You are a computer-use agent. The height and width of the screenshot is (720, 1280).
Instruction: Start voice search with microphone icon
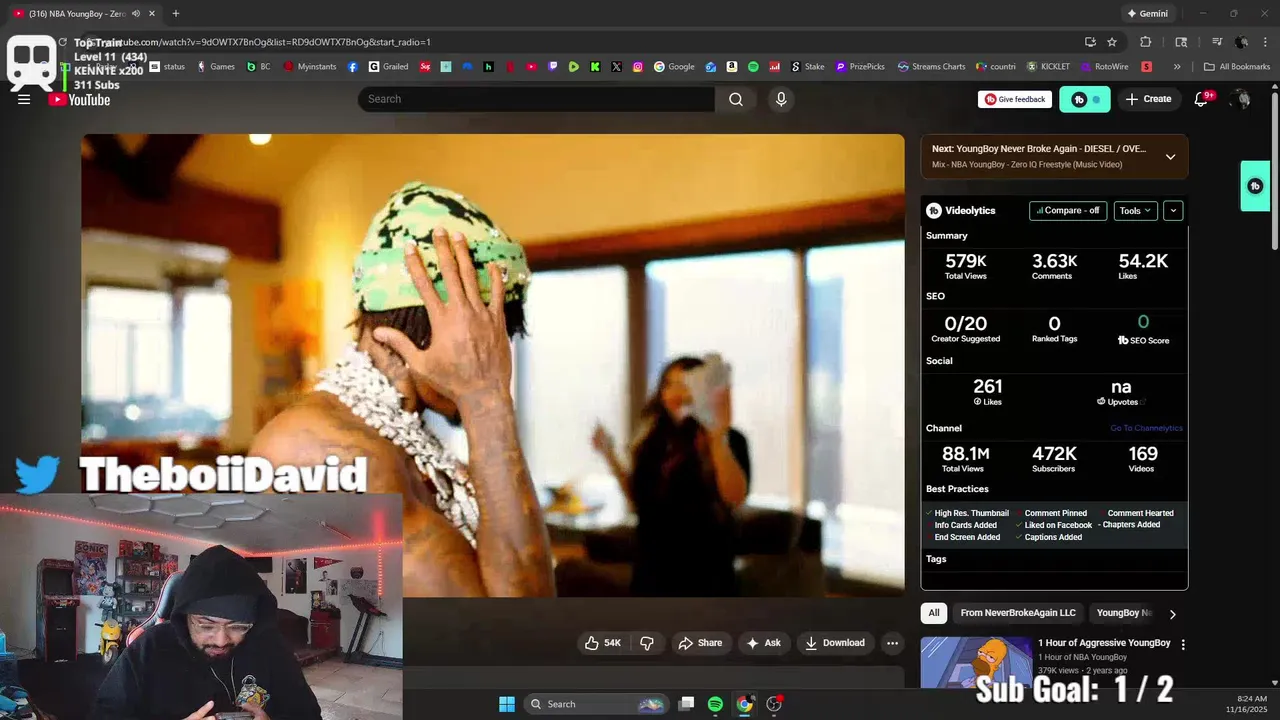781,99
